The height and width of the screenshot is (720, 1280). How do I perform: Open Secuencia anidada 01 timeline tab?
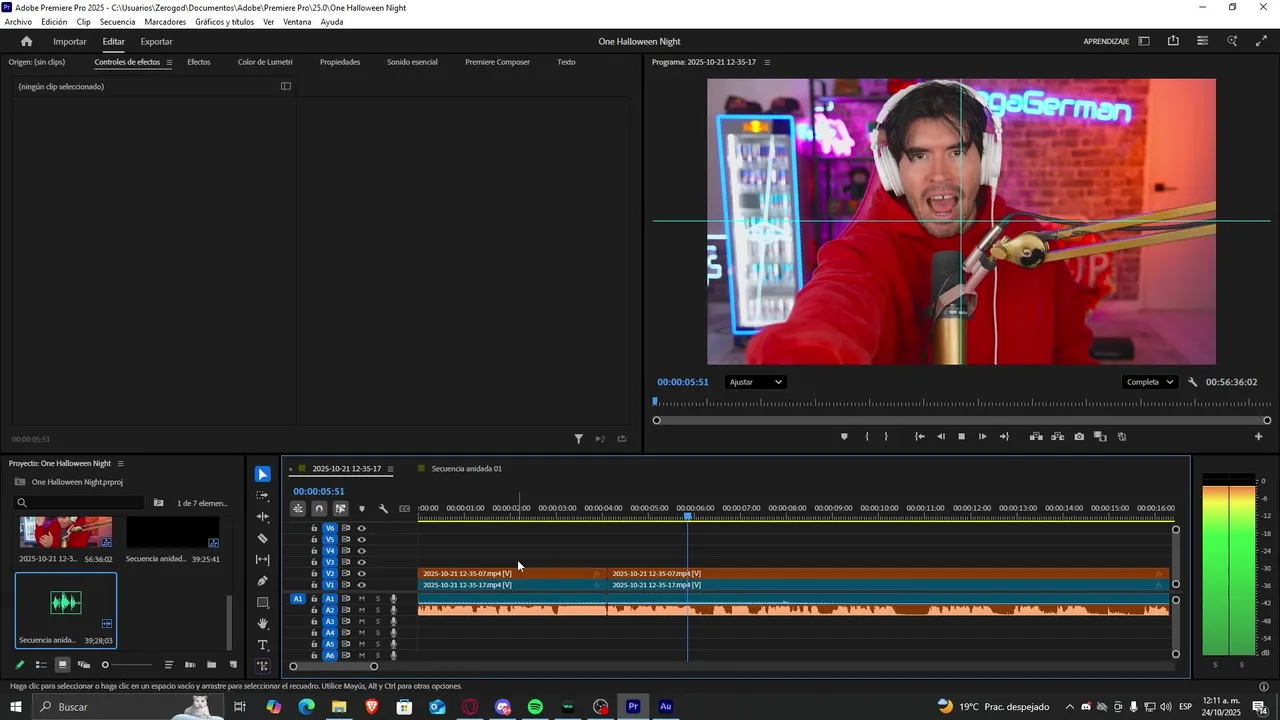[467, 468]
